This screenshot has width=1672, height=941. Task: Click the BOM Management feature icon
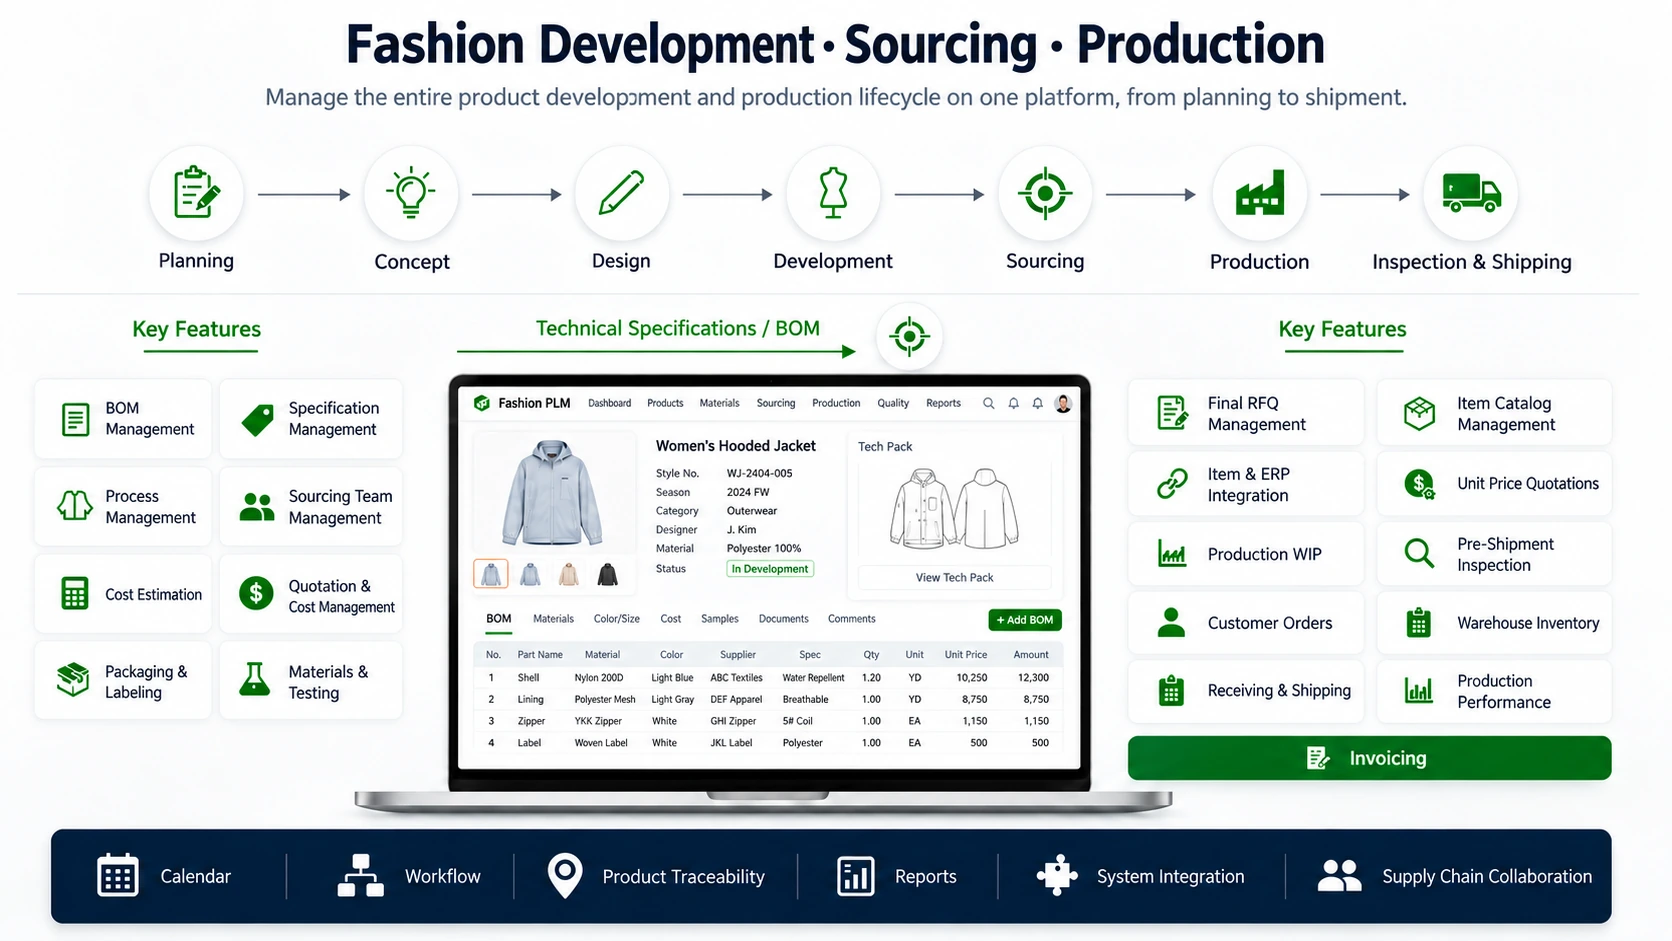point(75,419)
